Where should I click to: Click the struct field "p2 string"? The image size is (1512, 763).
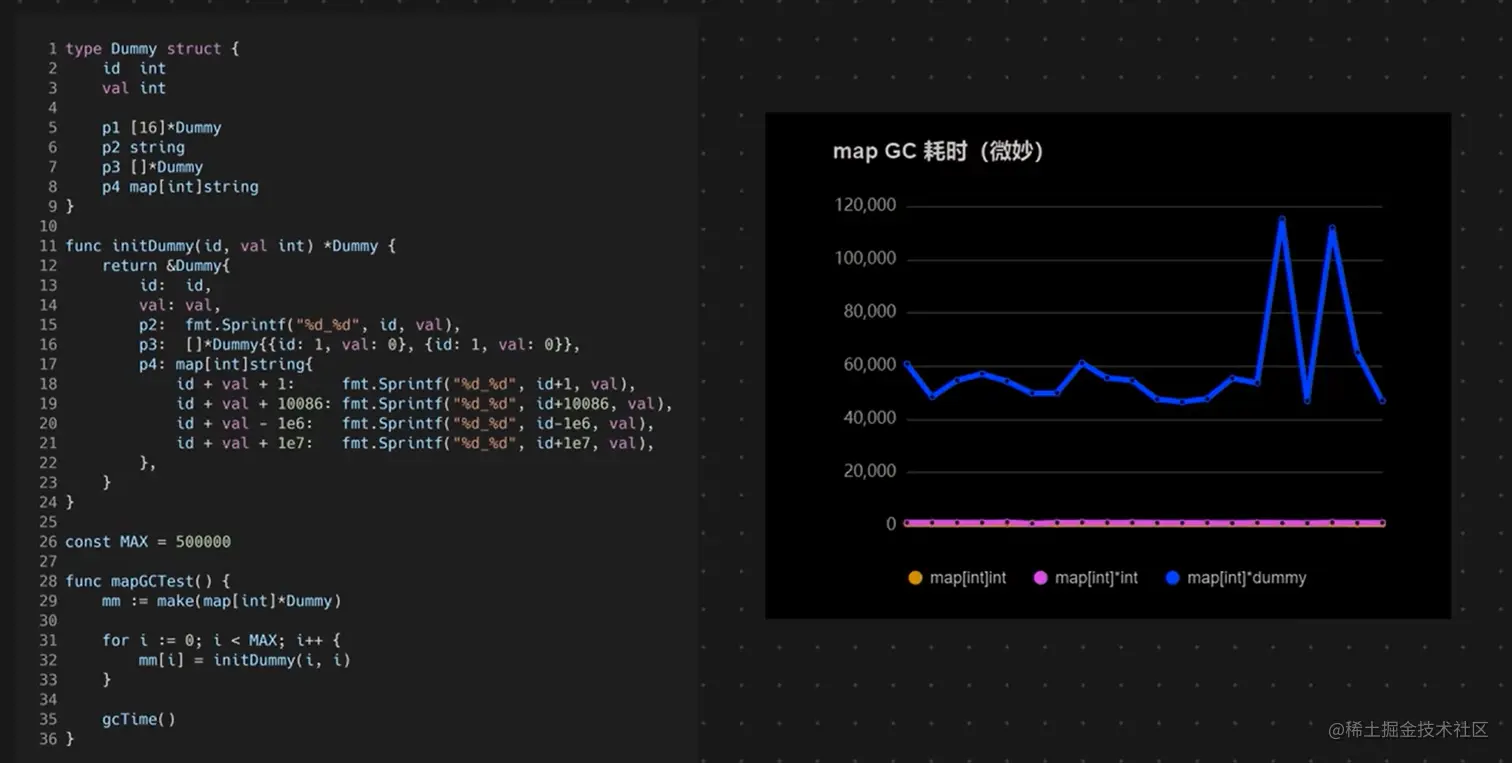143,147
